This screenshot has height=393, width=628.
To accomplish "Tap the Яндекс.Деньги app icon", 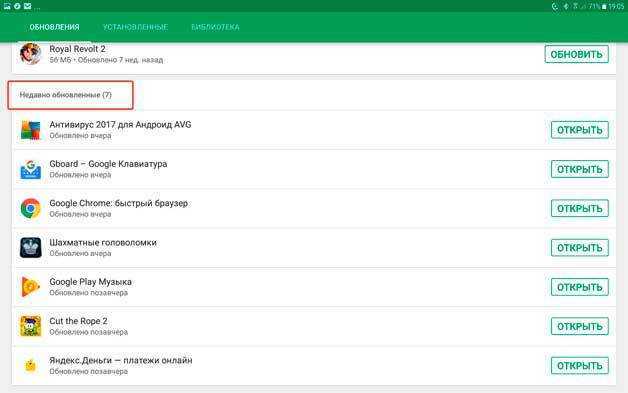I will [30, 366].
